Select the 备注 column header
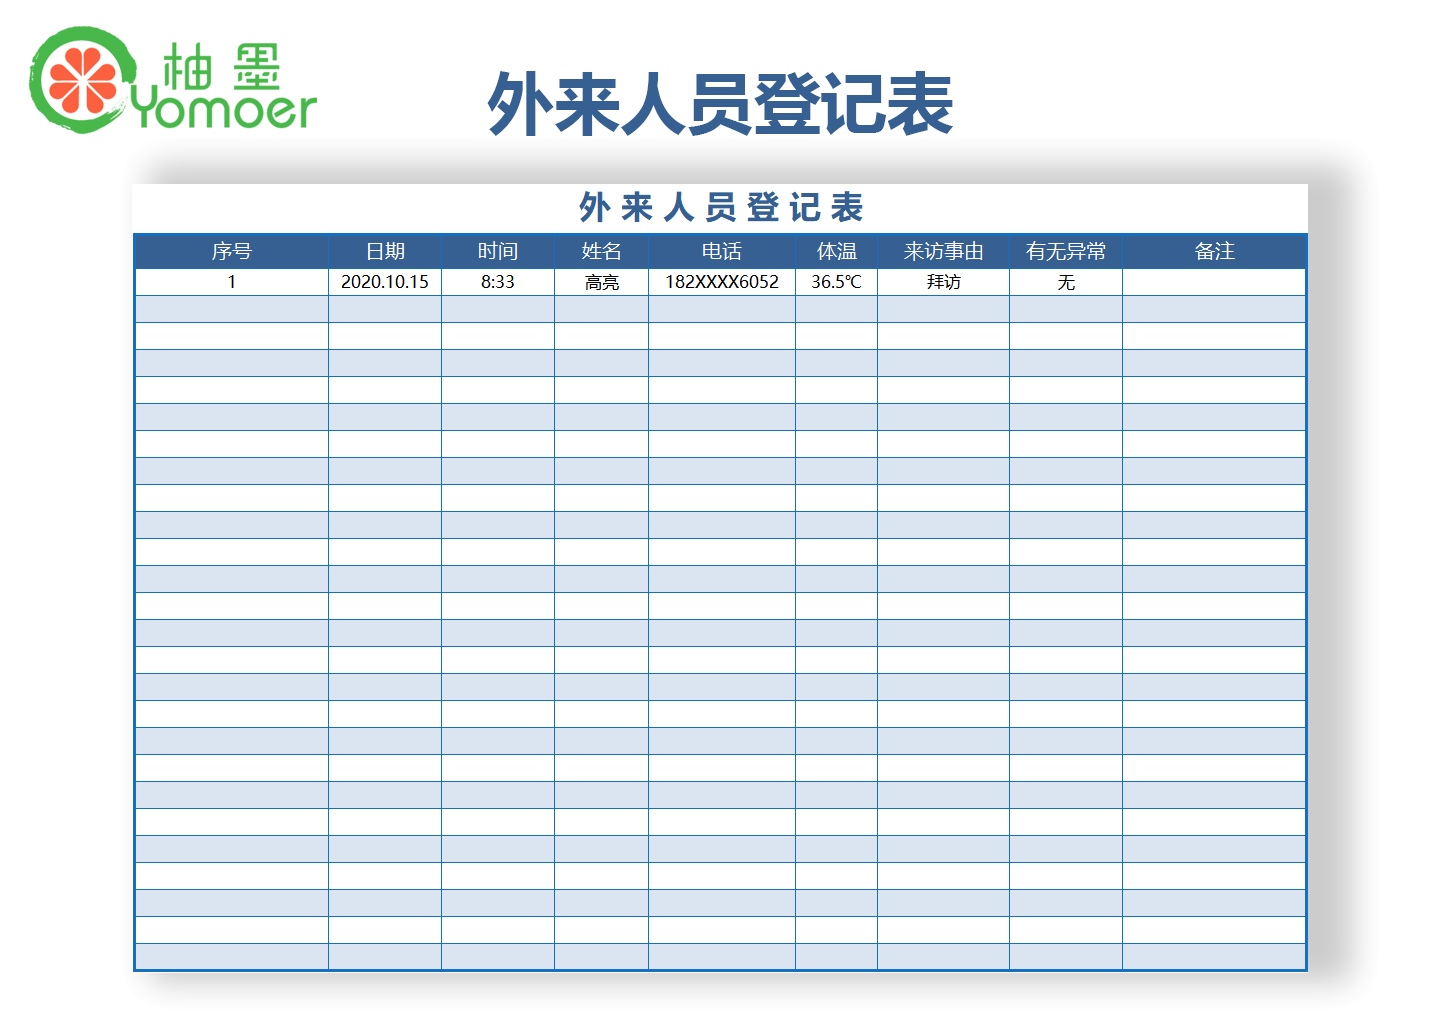Viewport: 1440px width, 1018px height. (1214, 251)
